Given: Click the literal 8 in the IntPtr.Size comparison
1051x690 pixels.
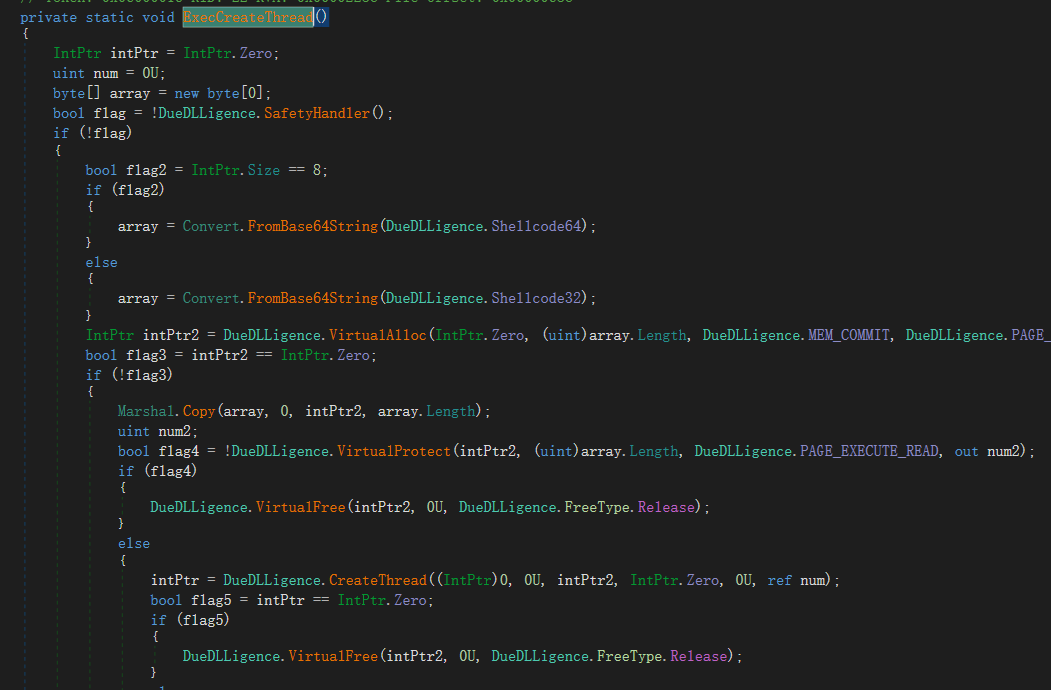Looking at the screenshot, I should [x=316, y=170].
